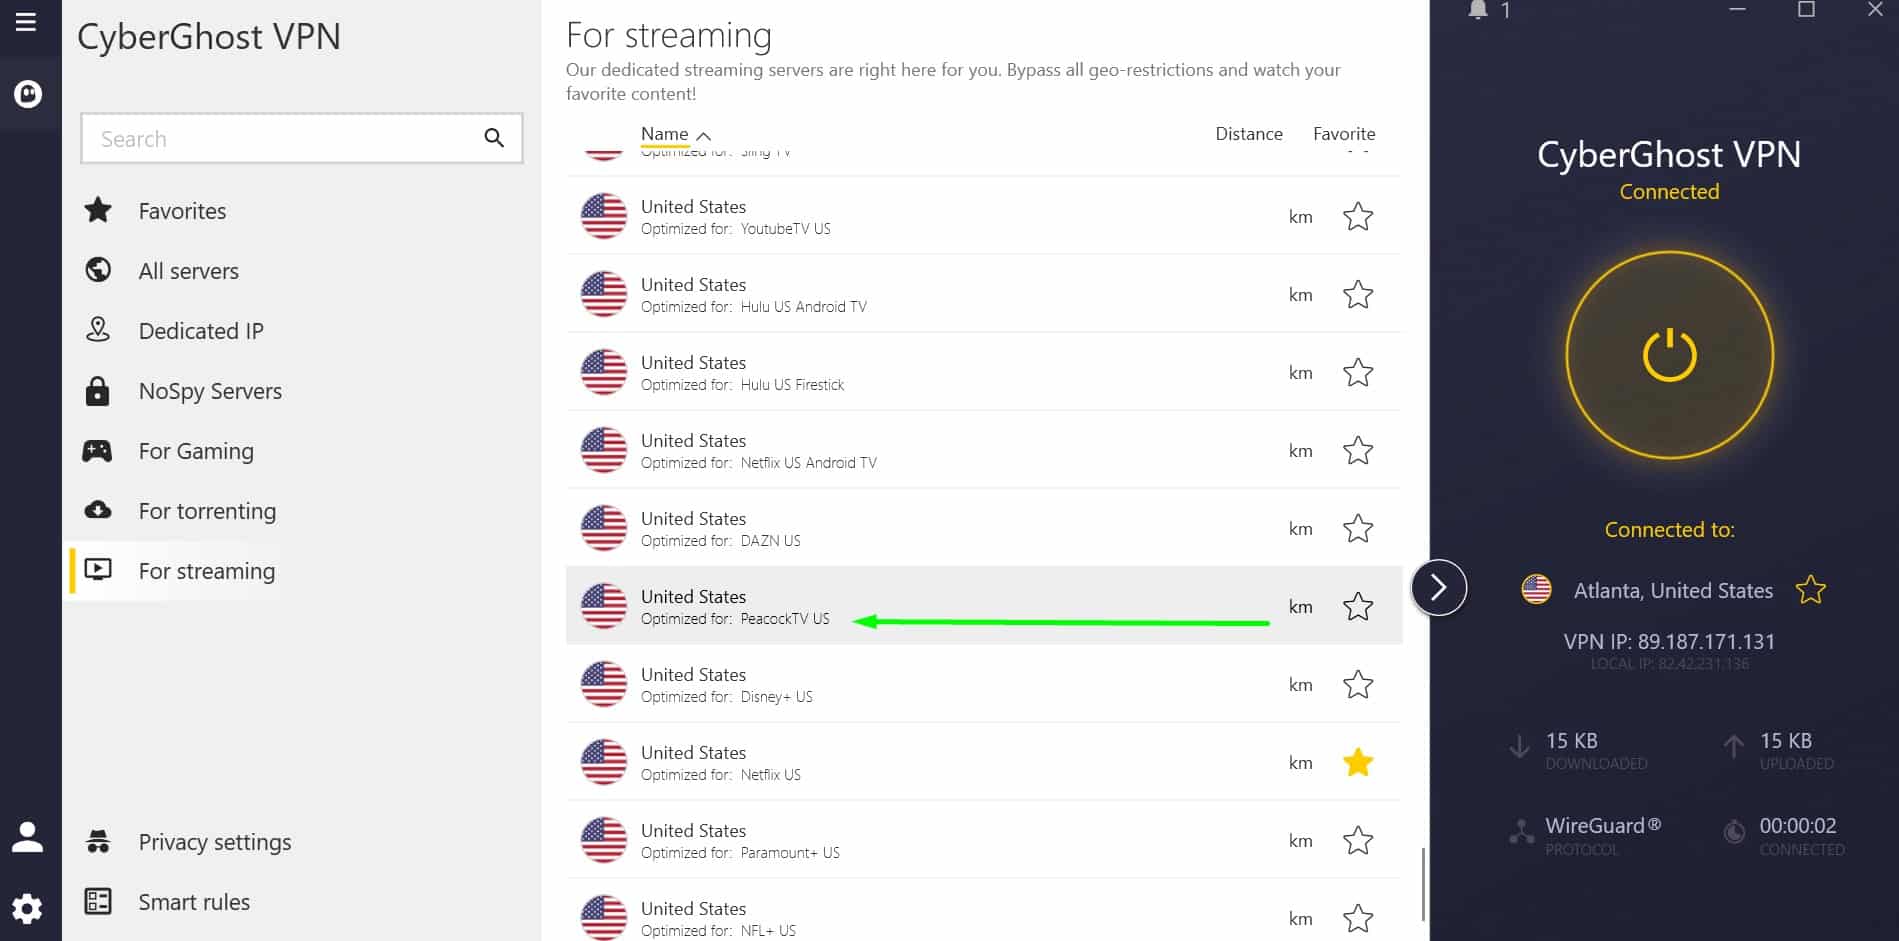Click the server list vertical scrollbar
Image resolution: width=1899 pixels, height=941 pixels.
coord(1422,884)
